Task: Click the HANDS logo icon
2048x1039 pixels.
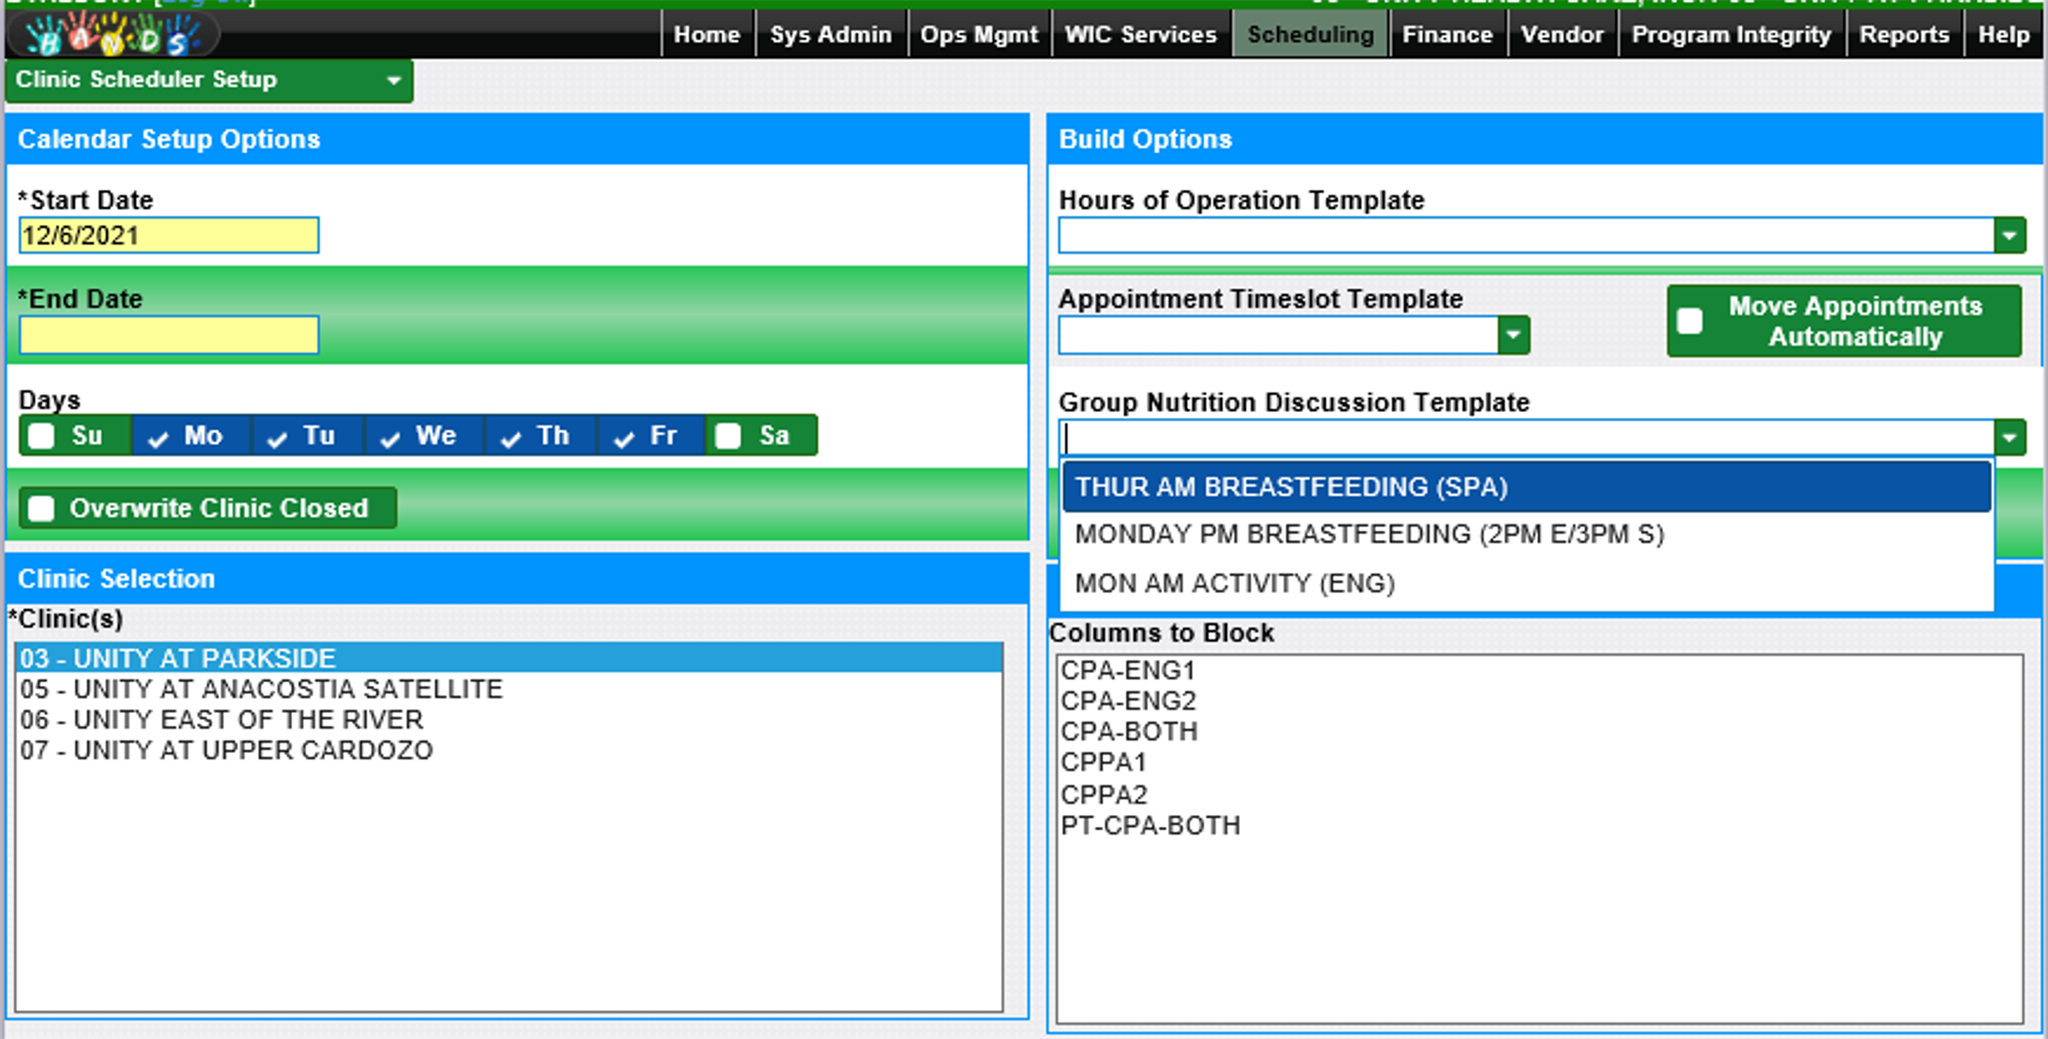Action: pos(112,36)
